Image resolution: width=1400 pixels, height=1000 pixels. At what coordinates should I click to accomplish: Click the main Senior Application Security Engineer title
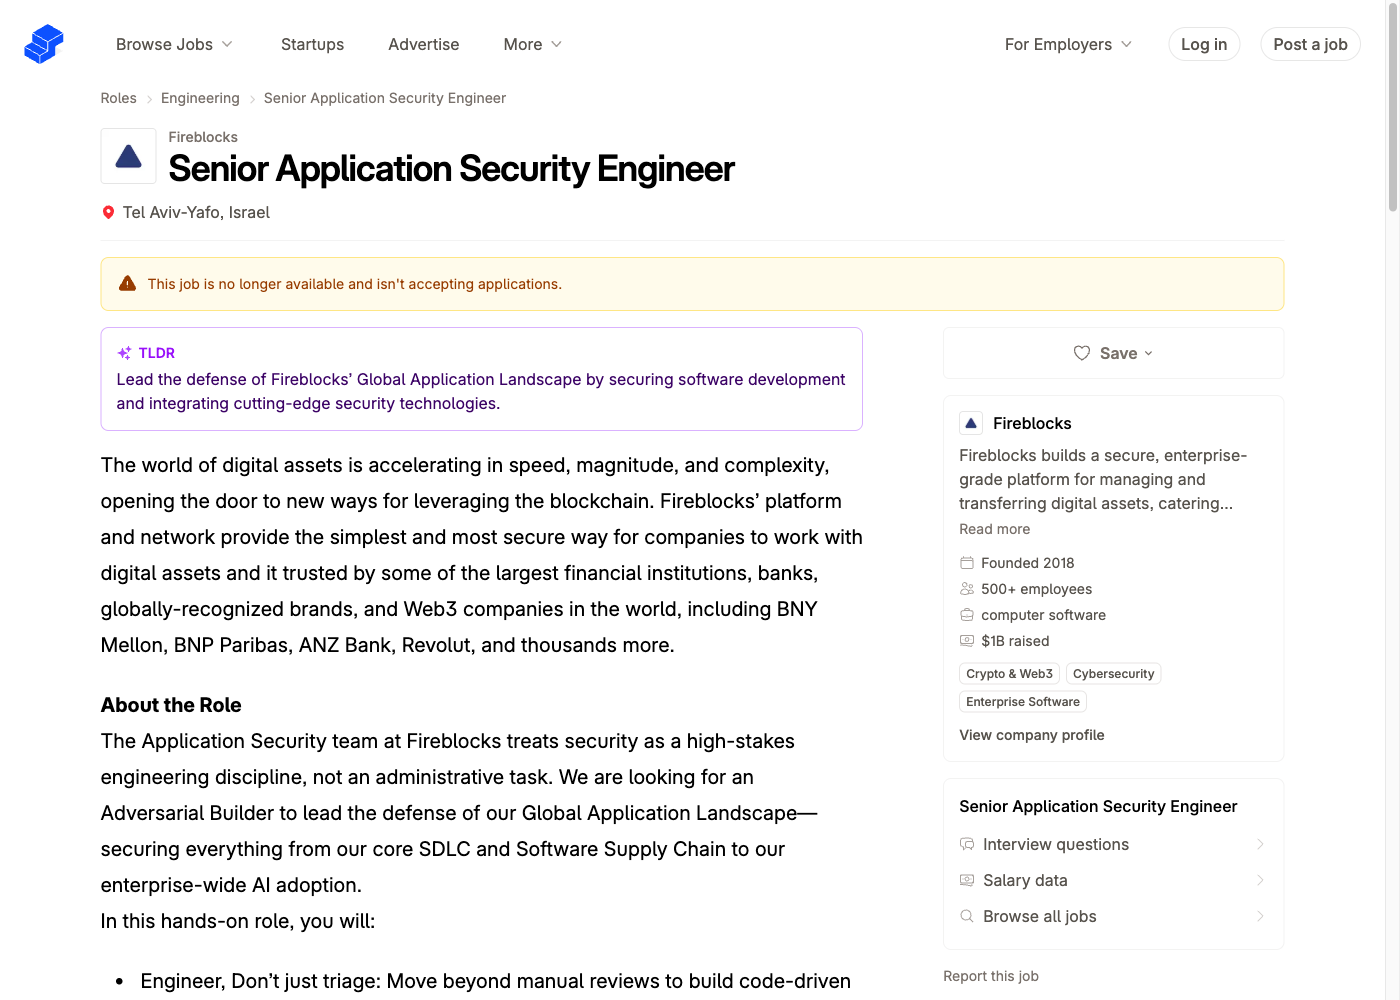tap(451, 169)
